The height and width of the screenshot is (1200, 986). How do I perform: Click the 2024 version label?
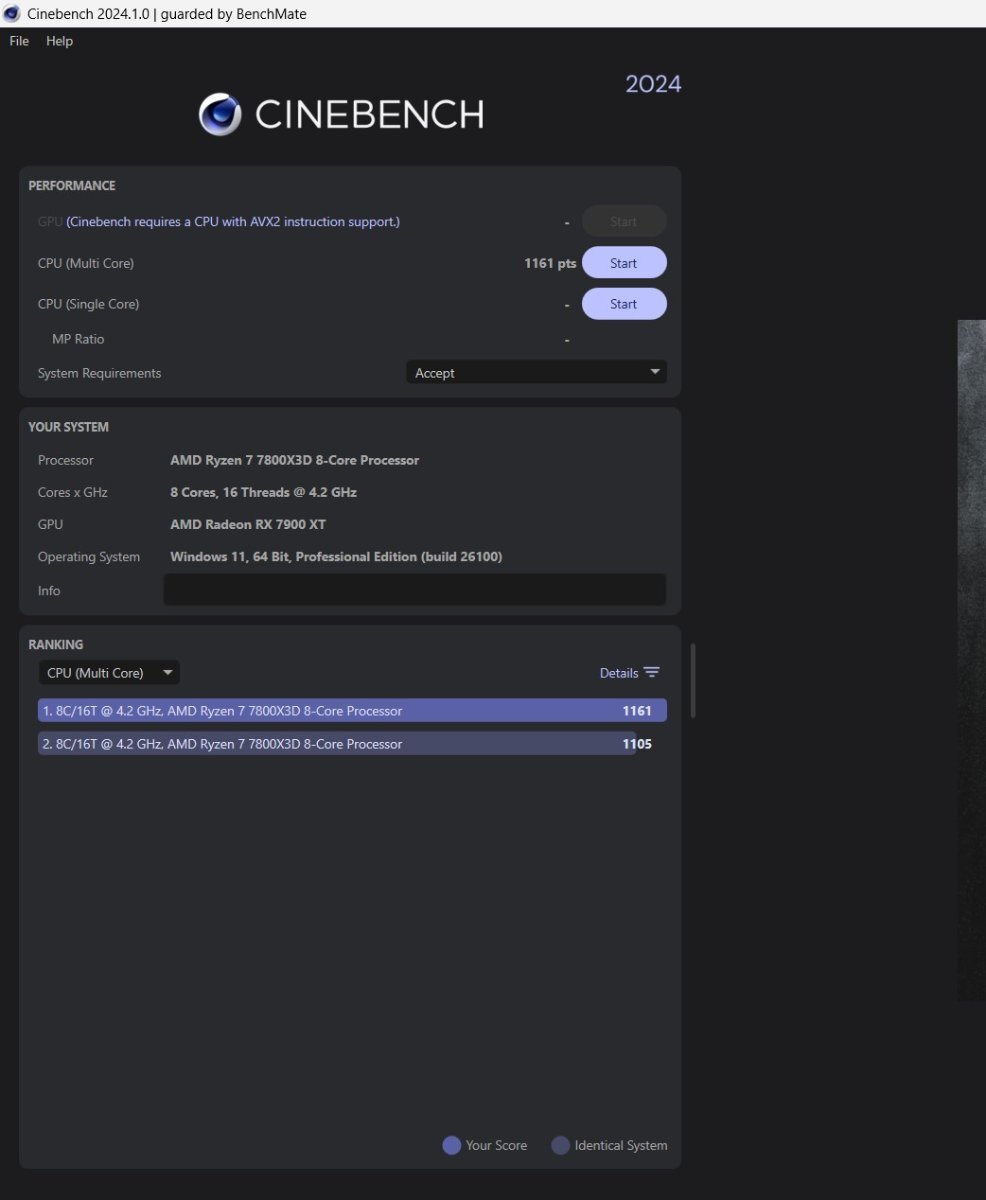click(654, 84)
